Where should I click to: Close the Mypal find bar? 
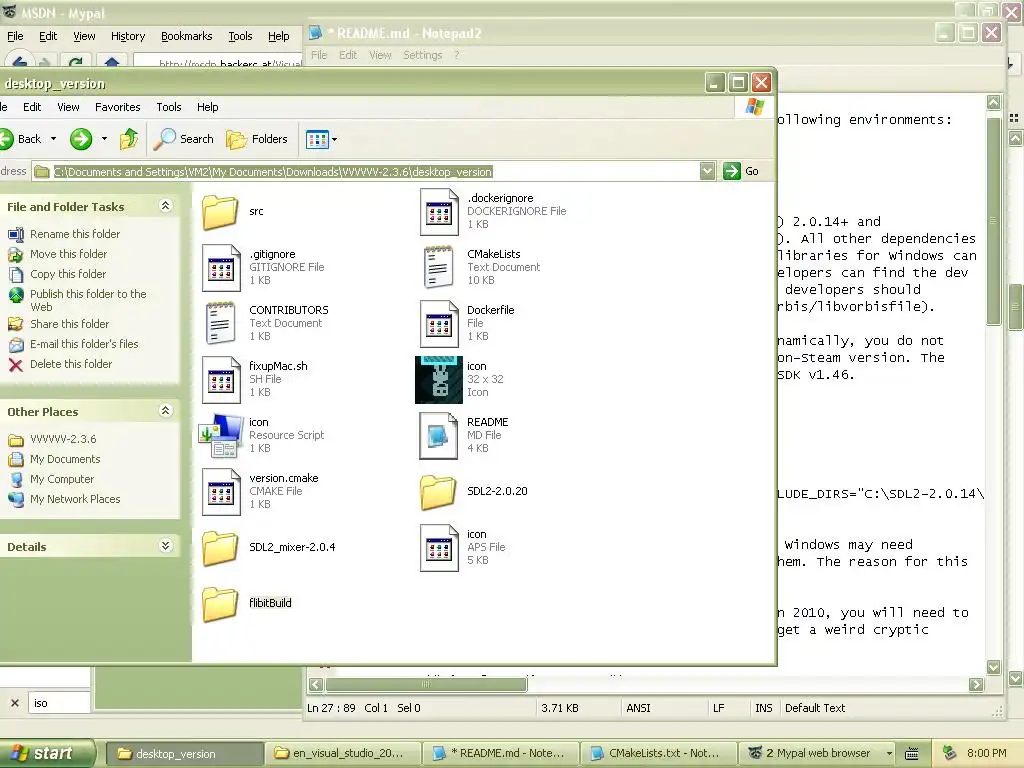point(14,703)
